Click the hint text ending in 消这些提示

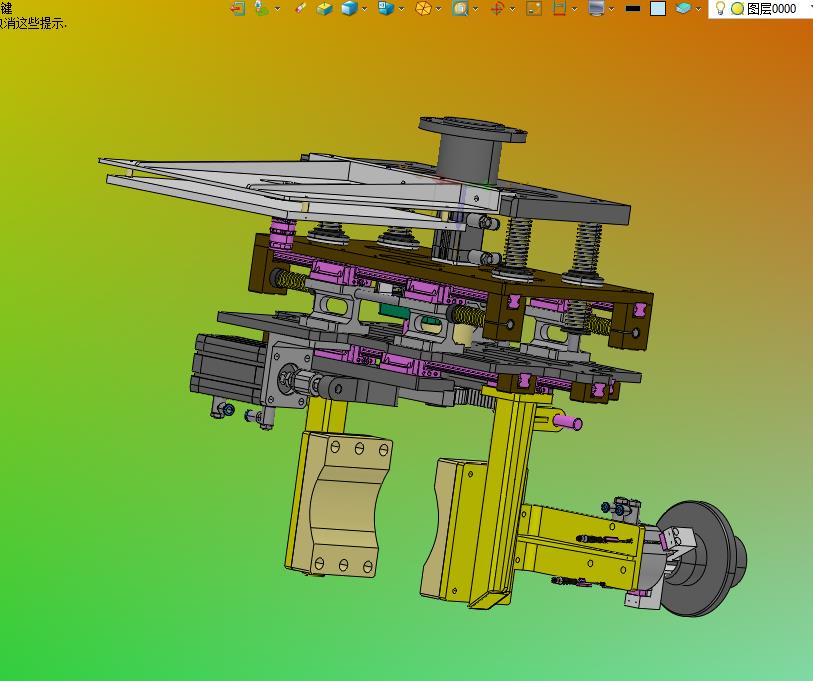(33, 23)
